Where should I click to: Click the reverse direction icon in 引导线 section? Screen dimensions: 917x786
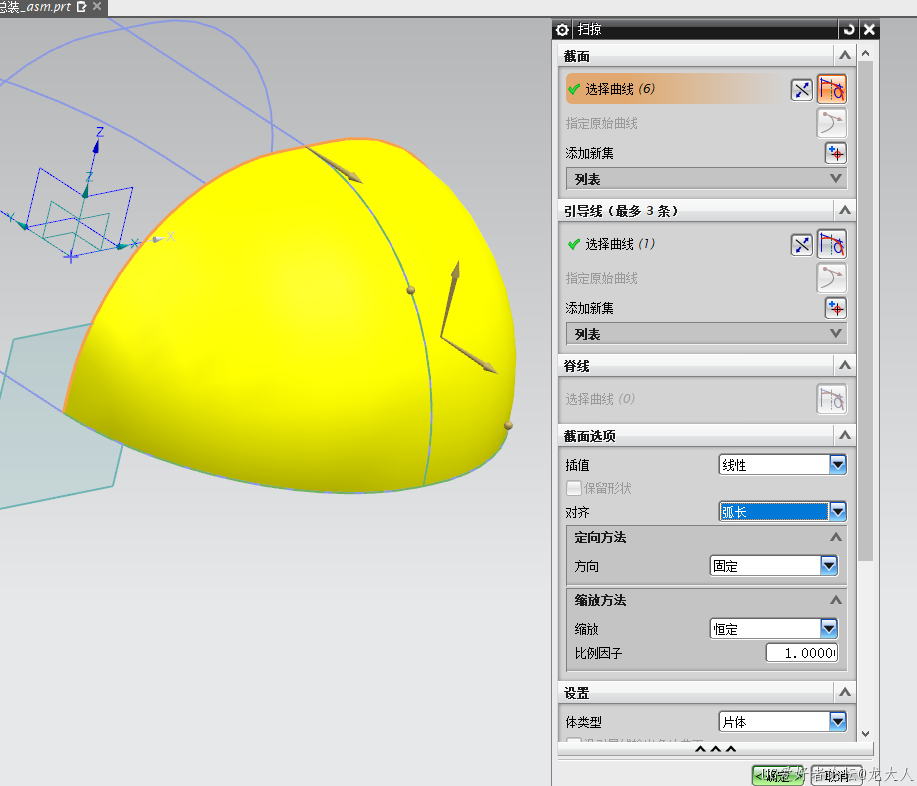pyautogui.click(x=801, y=244)
